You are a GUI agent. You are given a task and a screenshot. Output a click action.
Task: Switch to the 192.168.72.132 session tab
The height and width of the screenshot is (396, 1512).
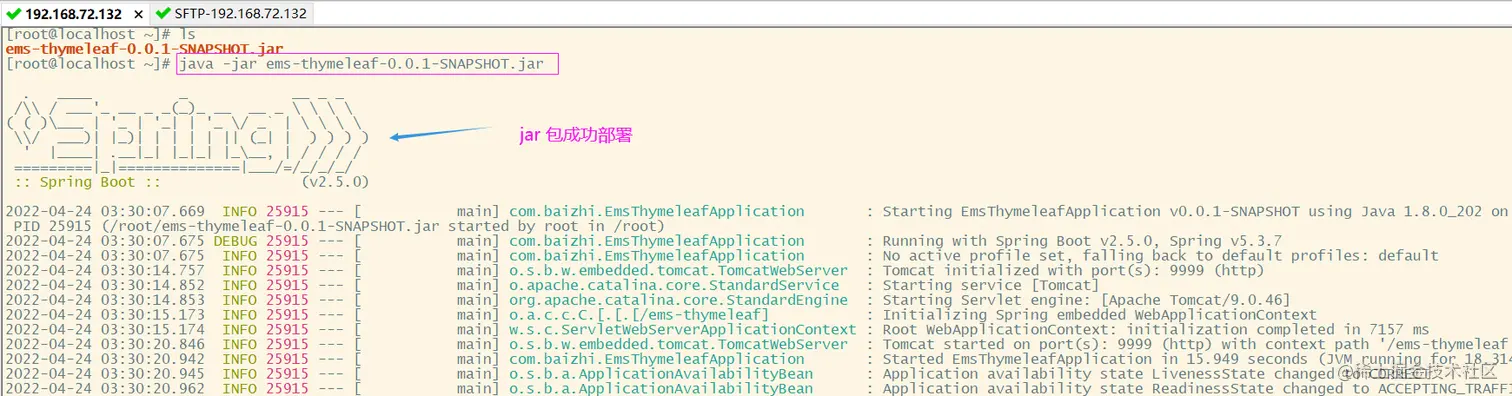[x=73, y=14]
